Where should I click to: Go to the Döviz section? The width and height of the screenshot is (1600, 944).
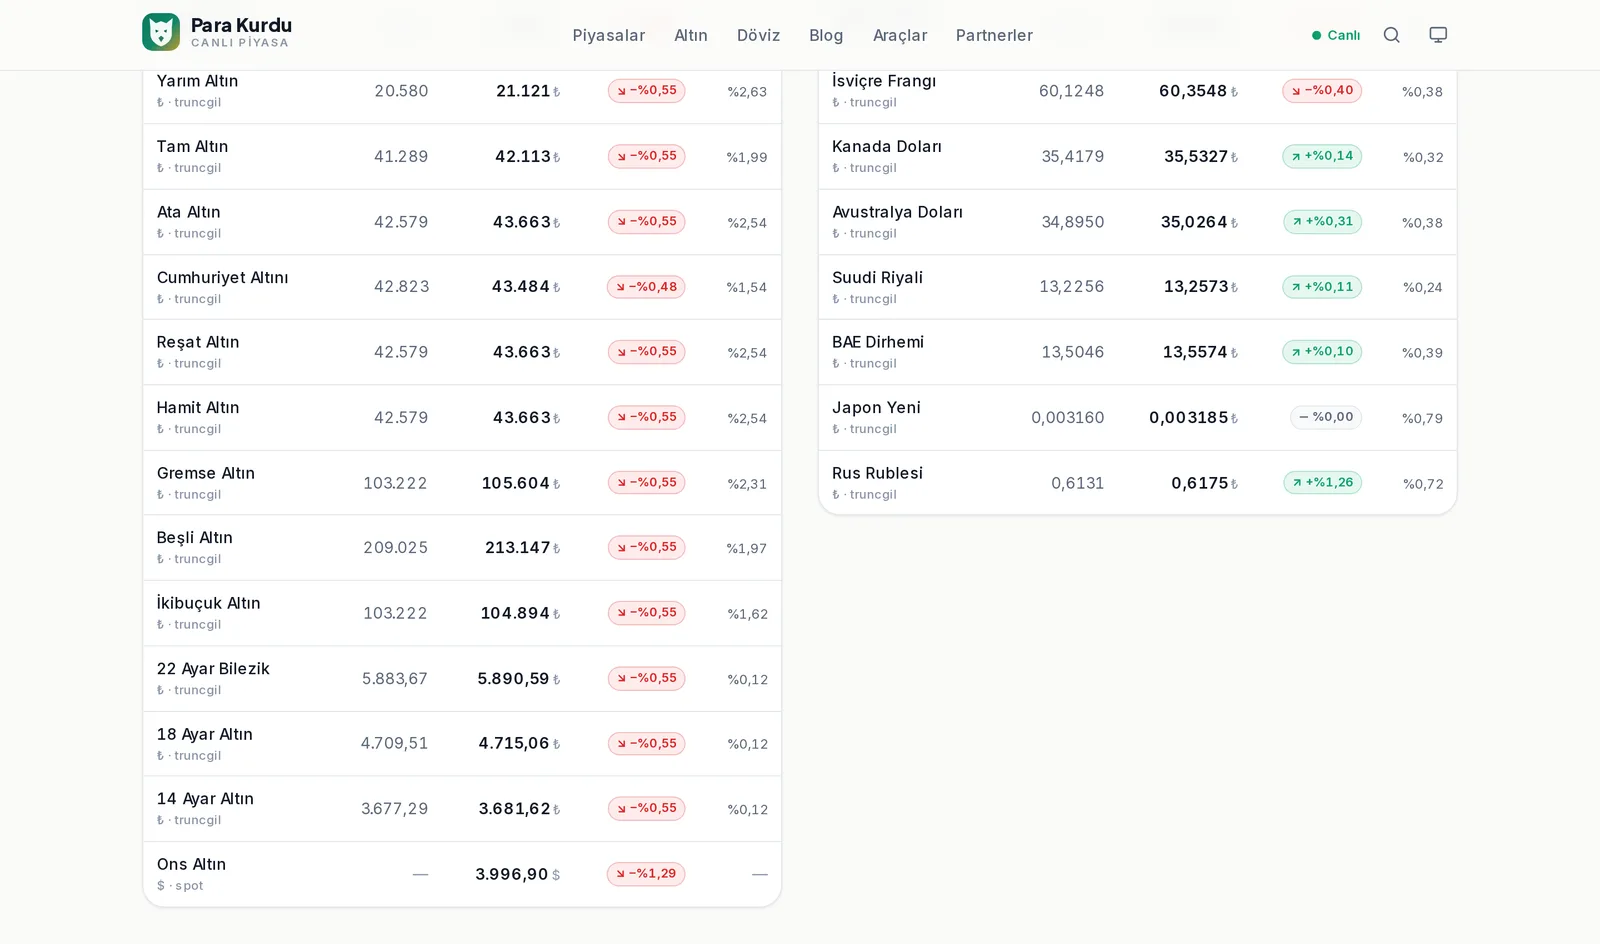pyautogui.click(x=758, y=35)
